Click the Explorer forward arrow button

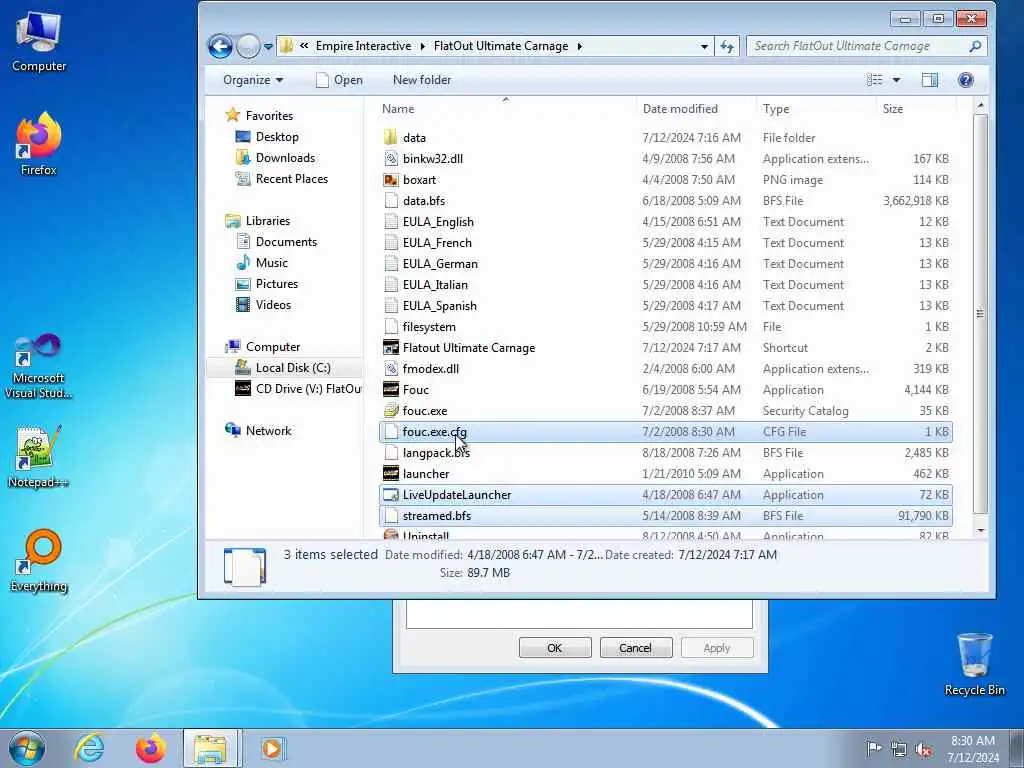248,46
